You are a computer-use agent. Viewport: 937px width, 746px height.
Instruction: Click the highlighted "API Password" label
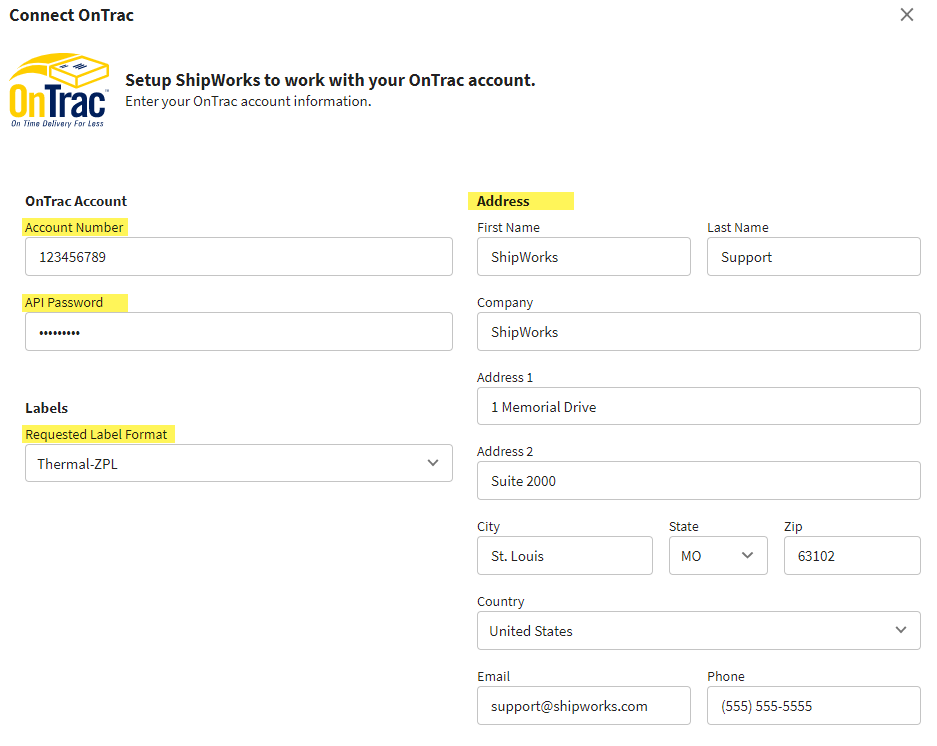(64, 302)
